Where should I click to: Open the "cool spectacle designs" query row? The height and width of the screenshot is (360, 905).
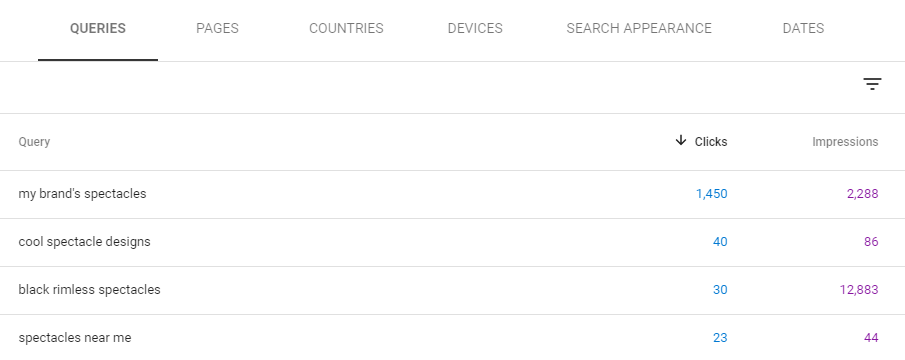(452, 242)
